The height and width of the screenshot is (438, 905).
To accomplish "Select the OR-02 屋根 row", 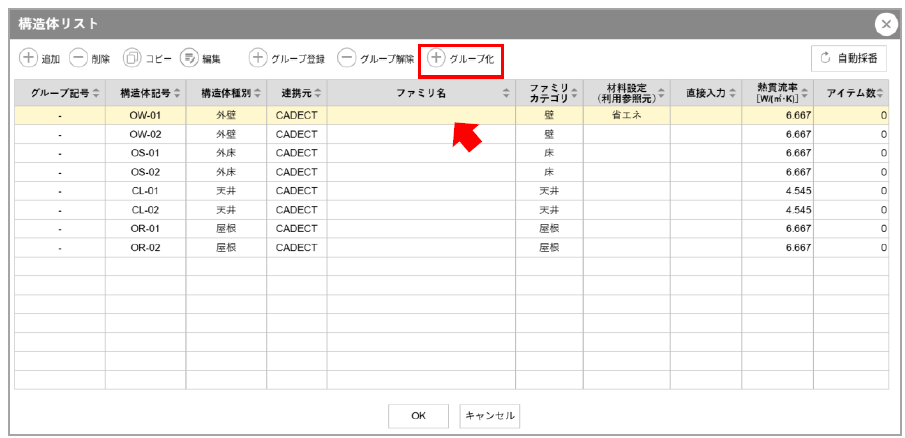I will click(x=145, y=248).
